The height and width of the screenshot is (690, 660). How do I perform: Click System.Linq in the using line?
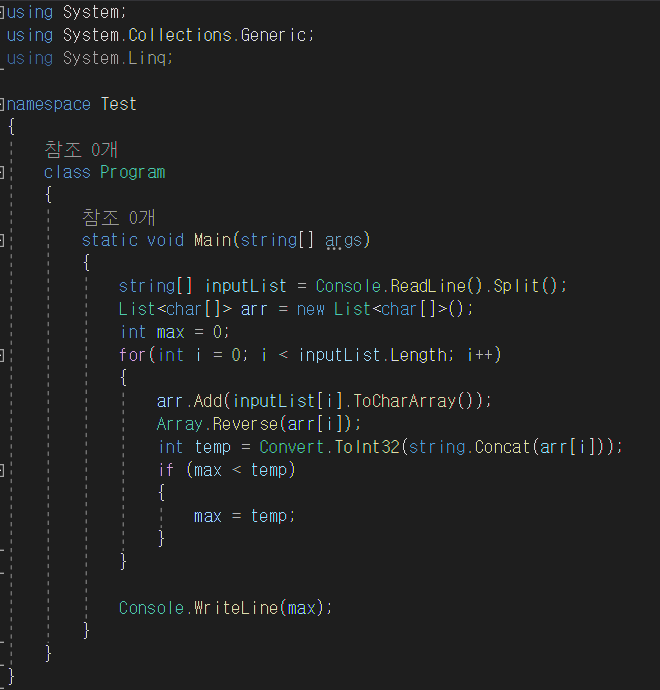coord(114,59)
